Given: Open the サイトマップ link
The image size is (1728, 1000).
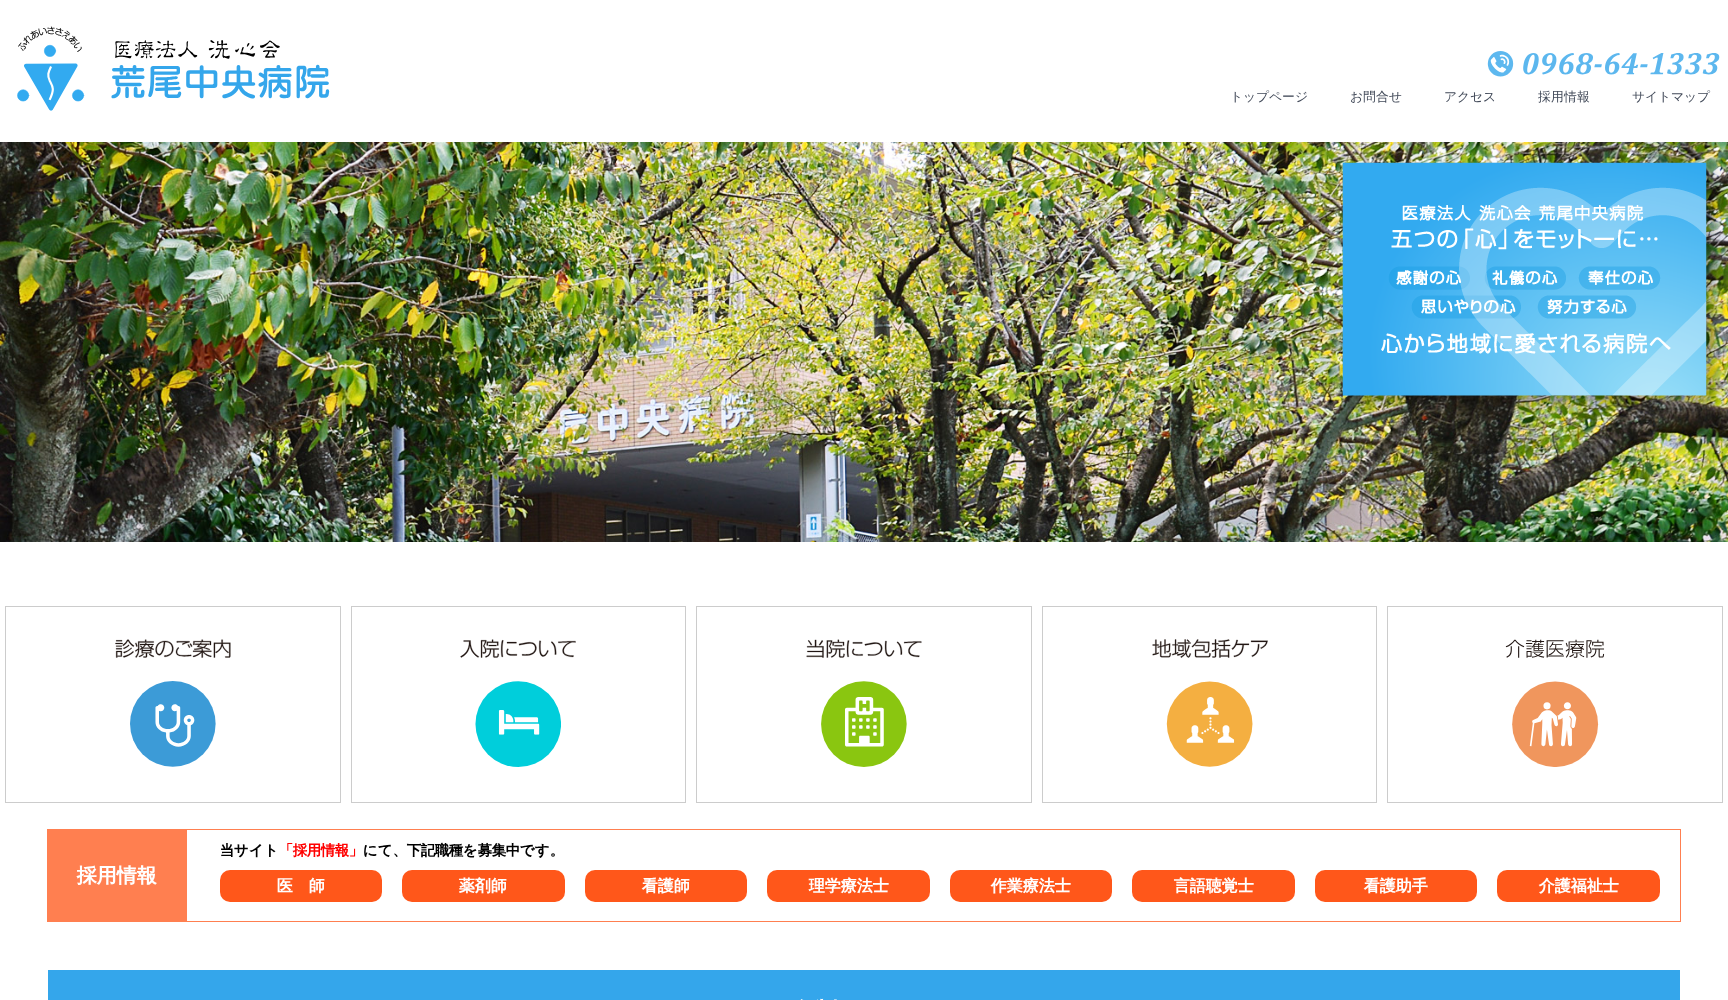Looking at the screenshot, I should click(1670, 97).
